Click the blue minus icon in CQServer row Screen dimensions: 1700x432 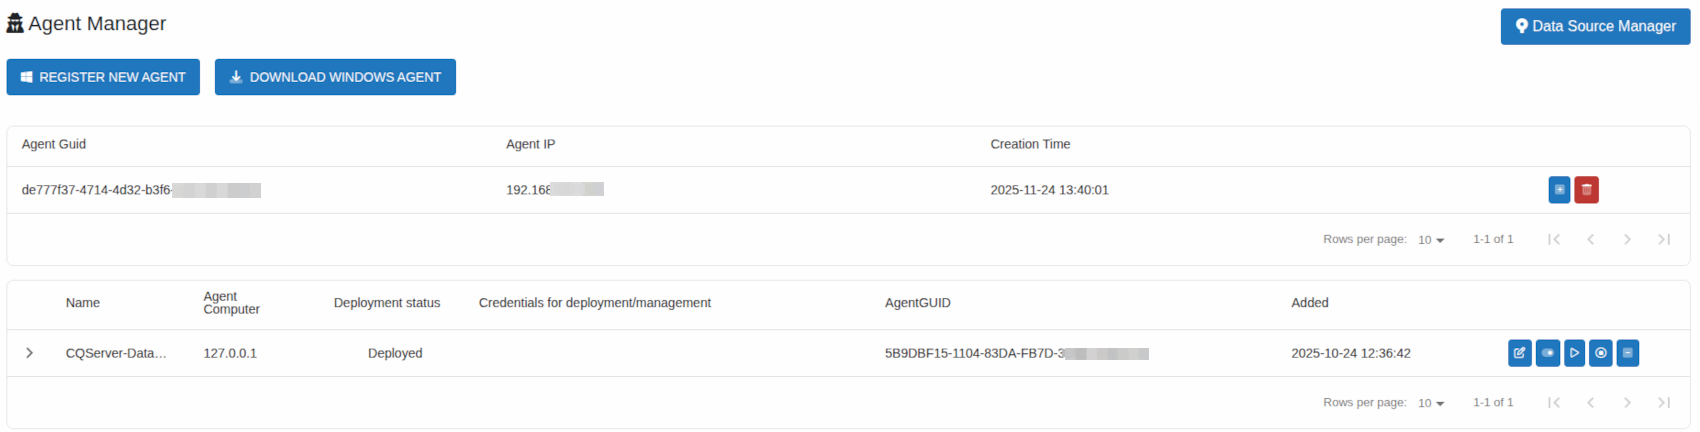click(1628, 353)
